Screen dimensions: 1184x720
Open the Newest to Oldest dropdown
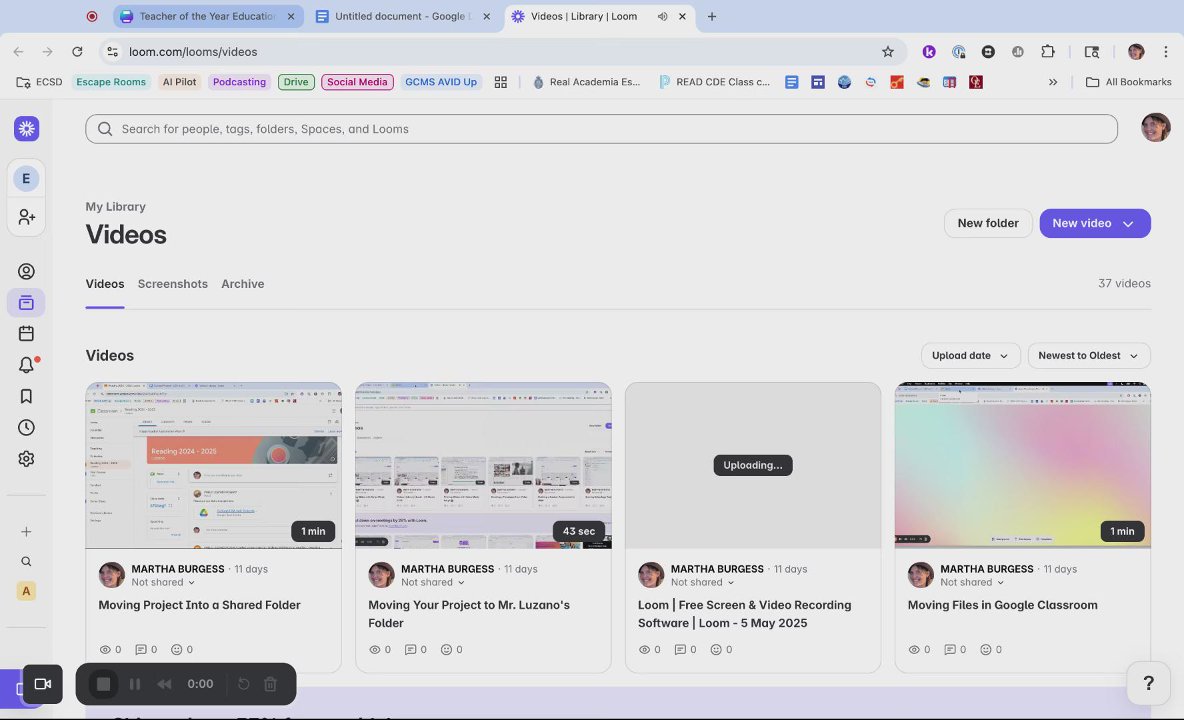(x=1088, y=355)
